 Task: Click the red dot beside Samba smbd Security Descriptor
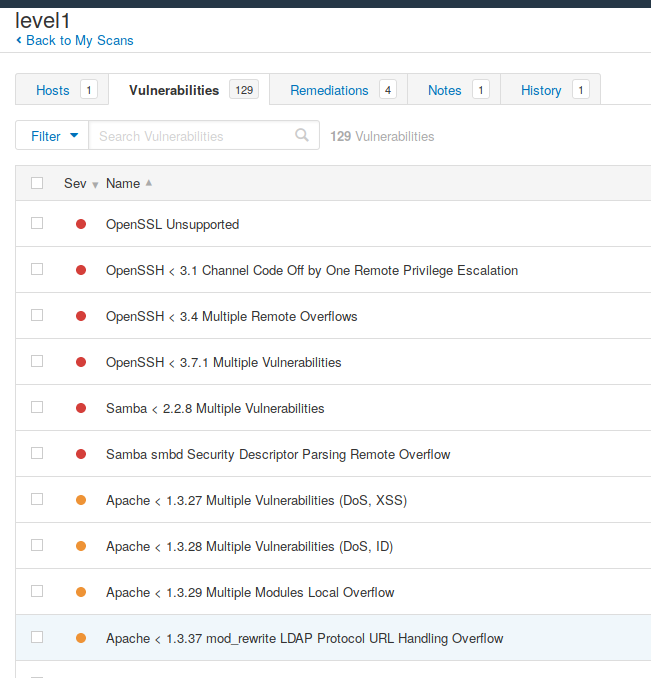(81, 454)
